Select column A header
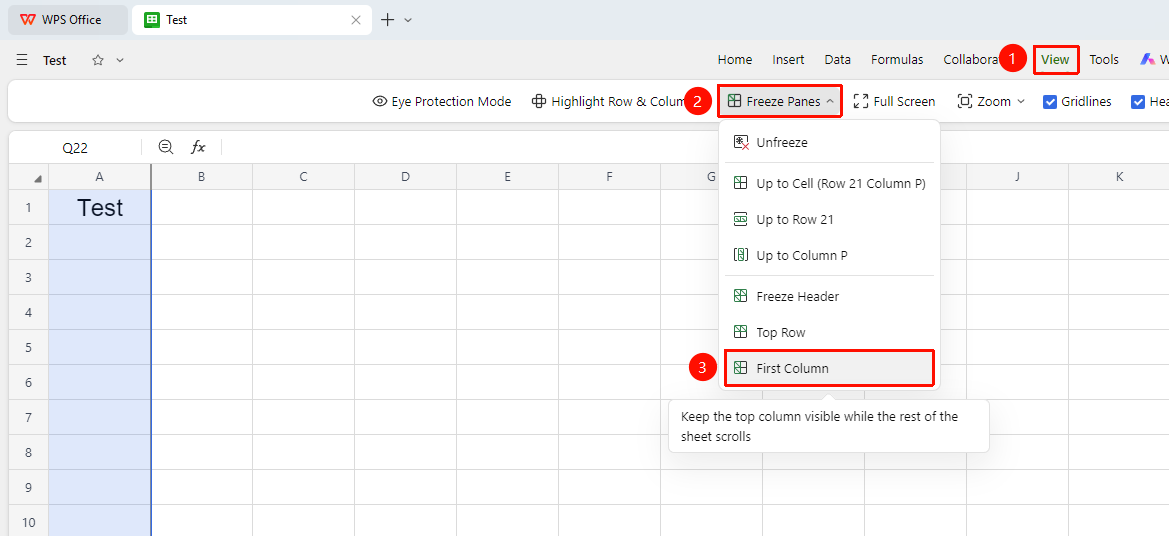 pos(100,177)
